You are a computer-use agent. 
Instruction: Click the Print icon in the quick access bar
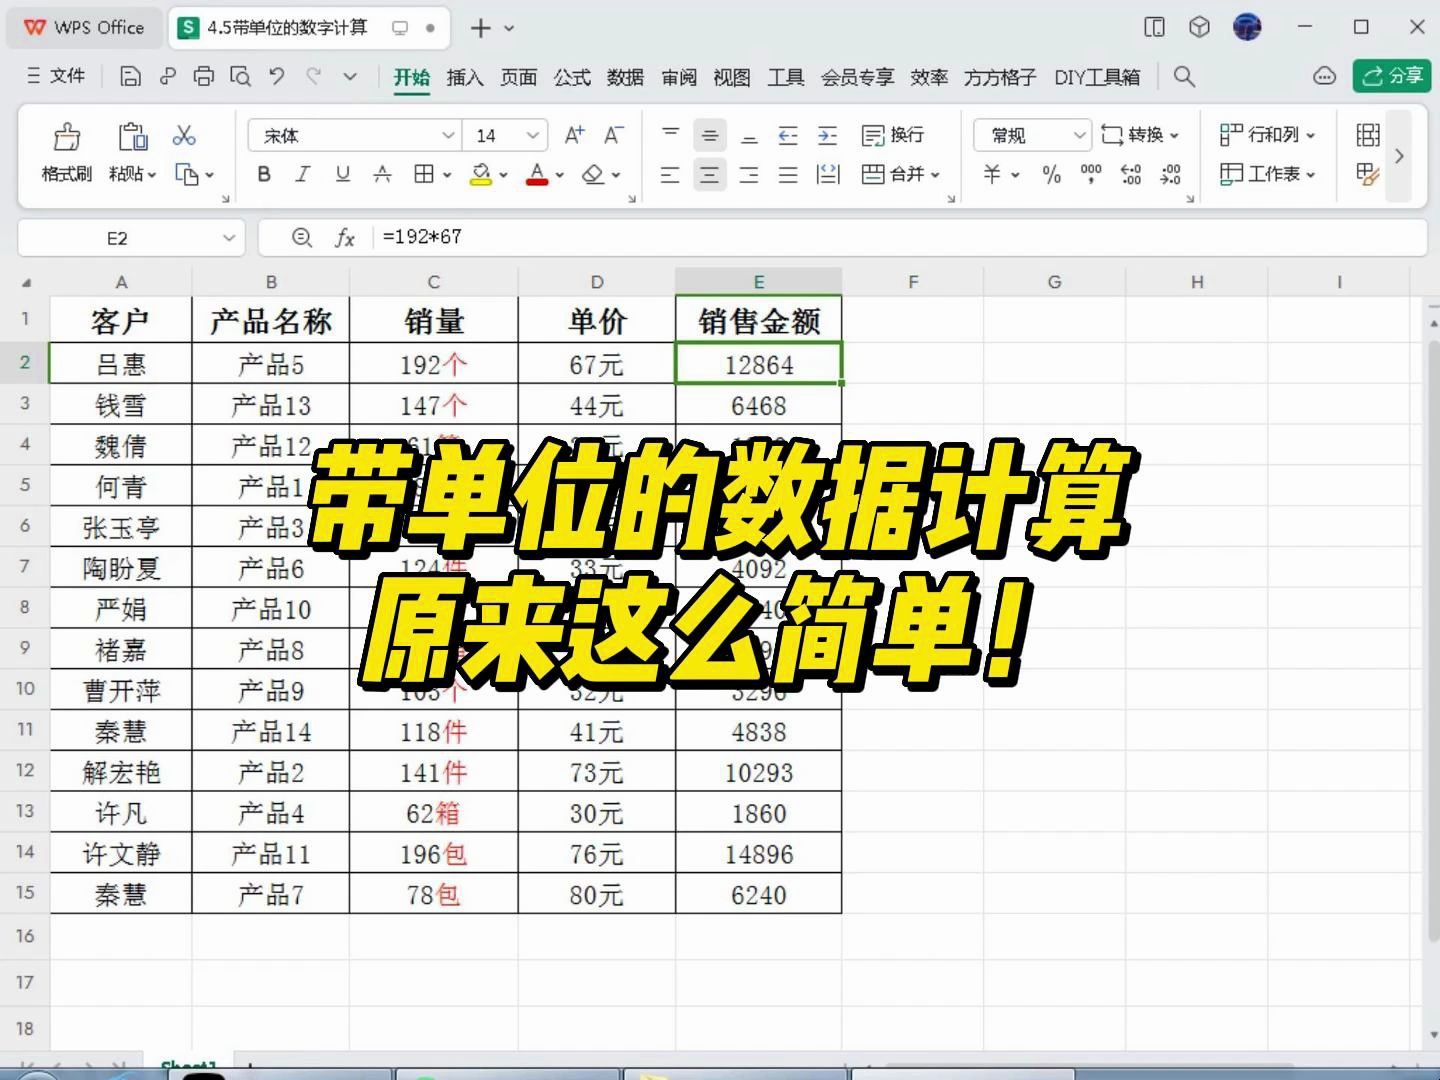tap(203, 76)
